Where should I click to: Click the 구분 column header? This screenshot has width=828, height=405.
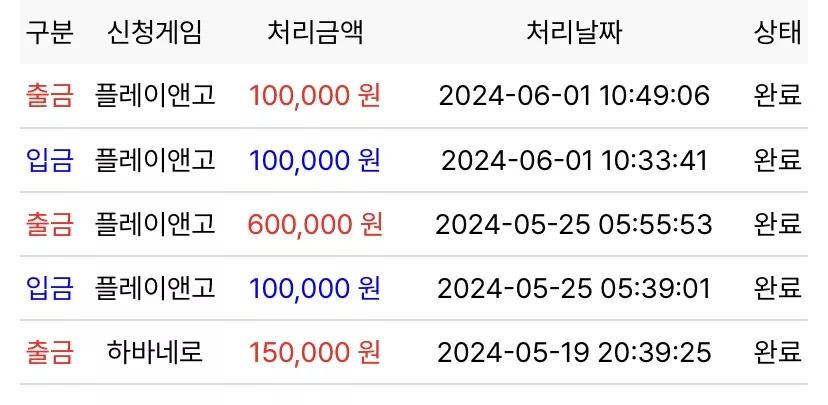[x=49, y=33]
